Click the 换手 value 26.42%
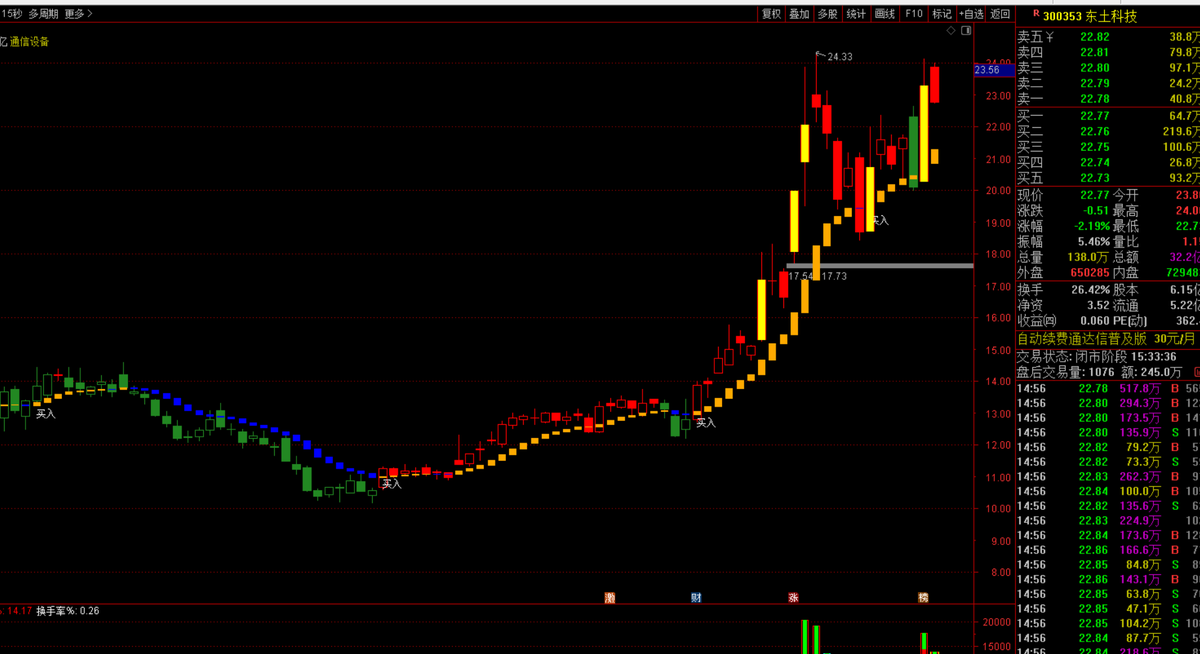 tap(1090, 289)
